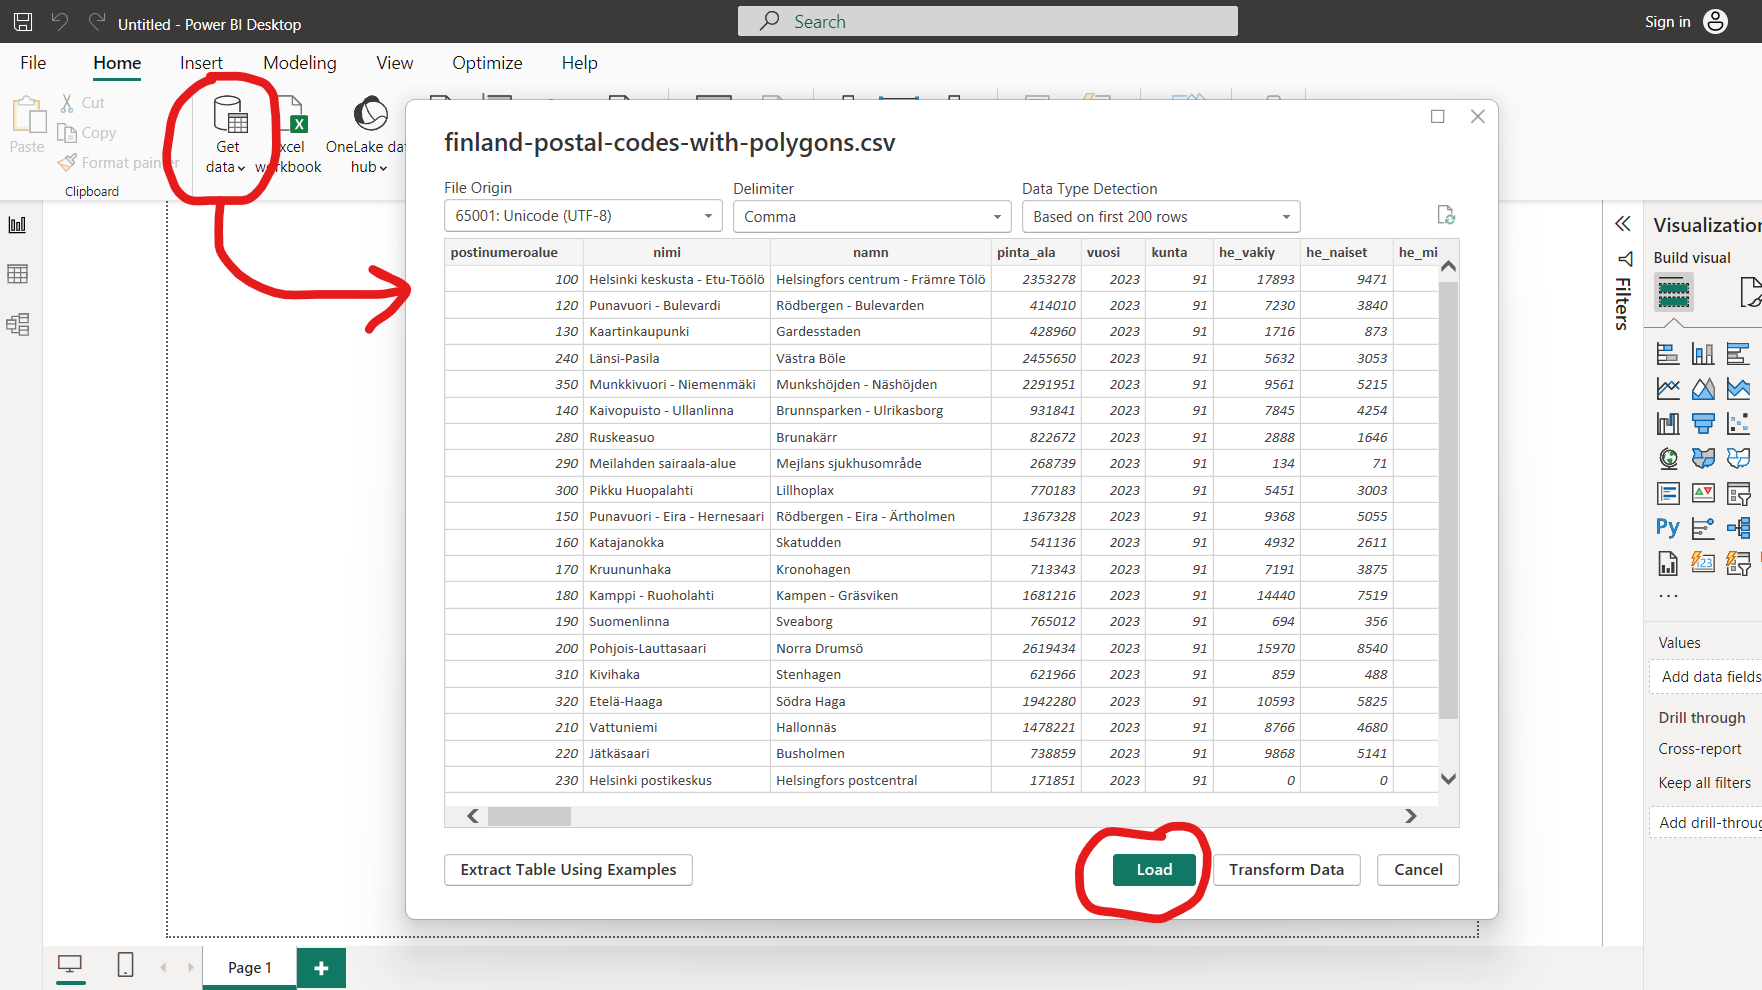Select the Home ribbon tab
The height and width of the screenshot is (990, 1762).
pos(117,63)
